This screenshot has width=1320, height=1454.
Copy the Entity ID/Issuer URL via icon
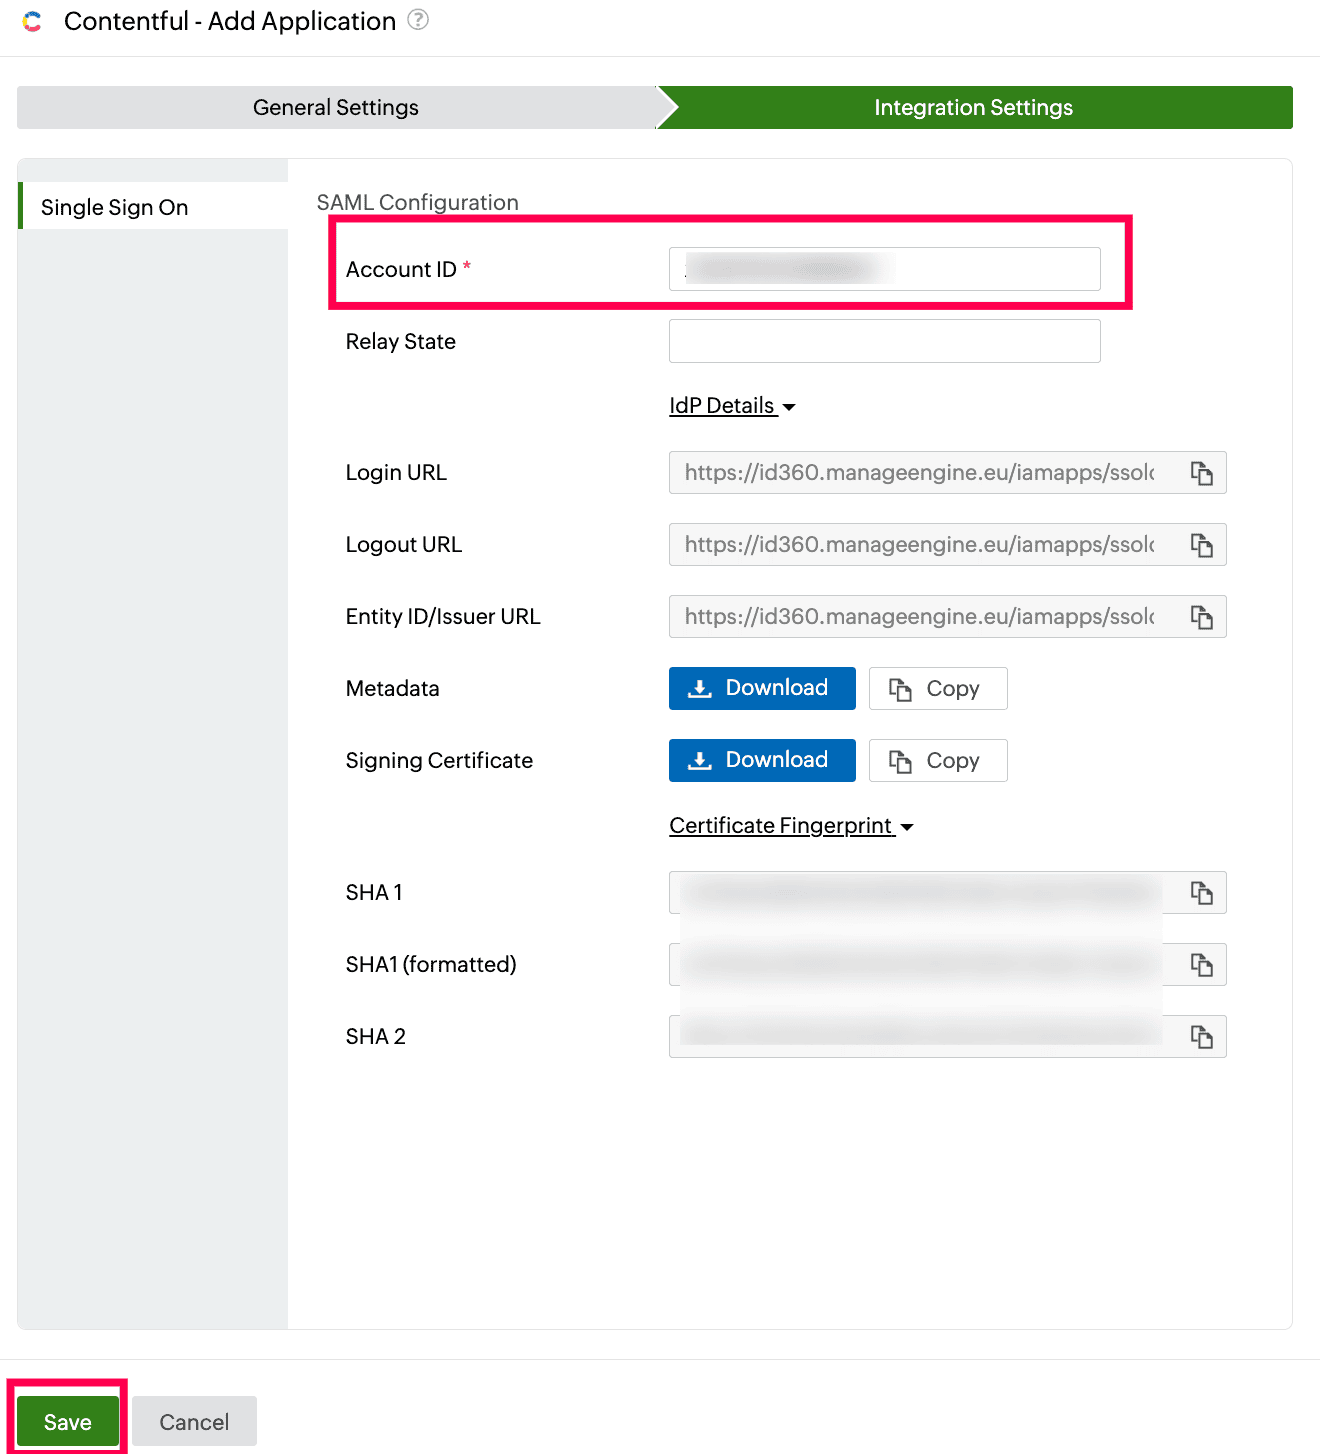coord(1201,617)
